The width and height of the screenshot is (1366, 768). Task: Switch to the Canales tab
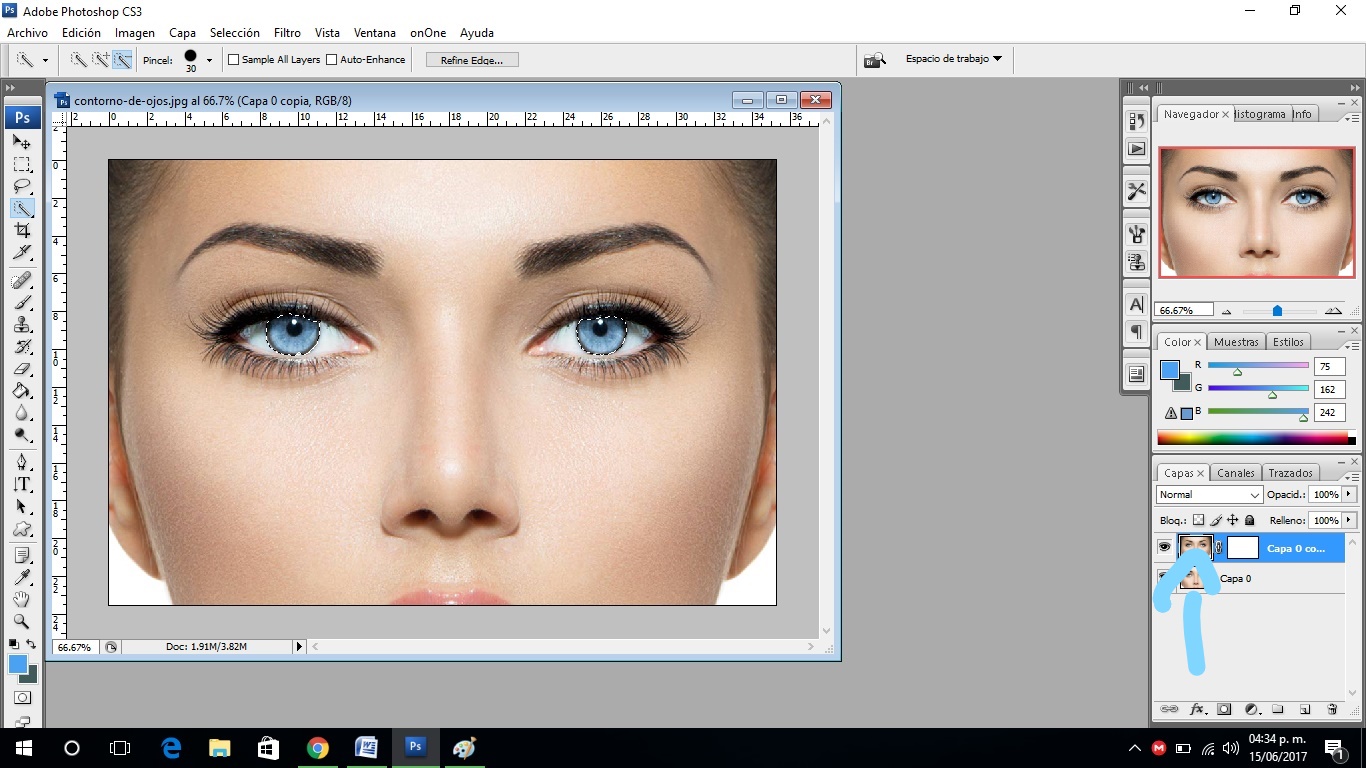click(x=1236, y=473)
